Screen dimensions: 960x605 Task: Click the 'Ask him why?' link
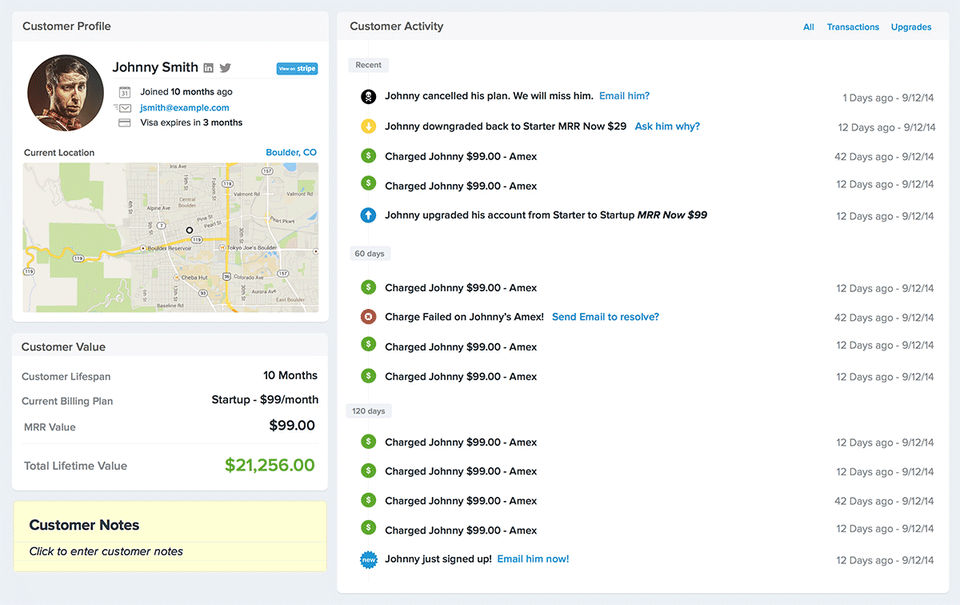point(667,127)
